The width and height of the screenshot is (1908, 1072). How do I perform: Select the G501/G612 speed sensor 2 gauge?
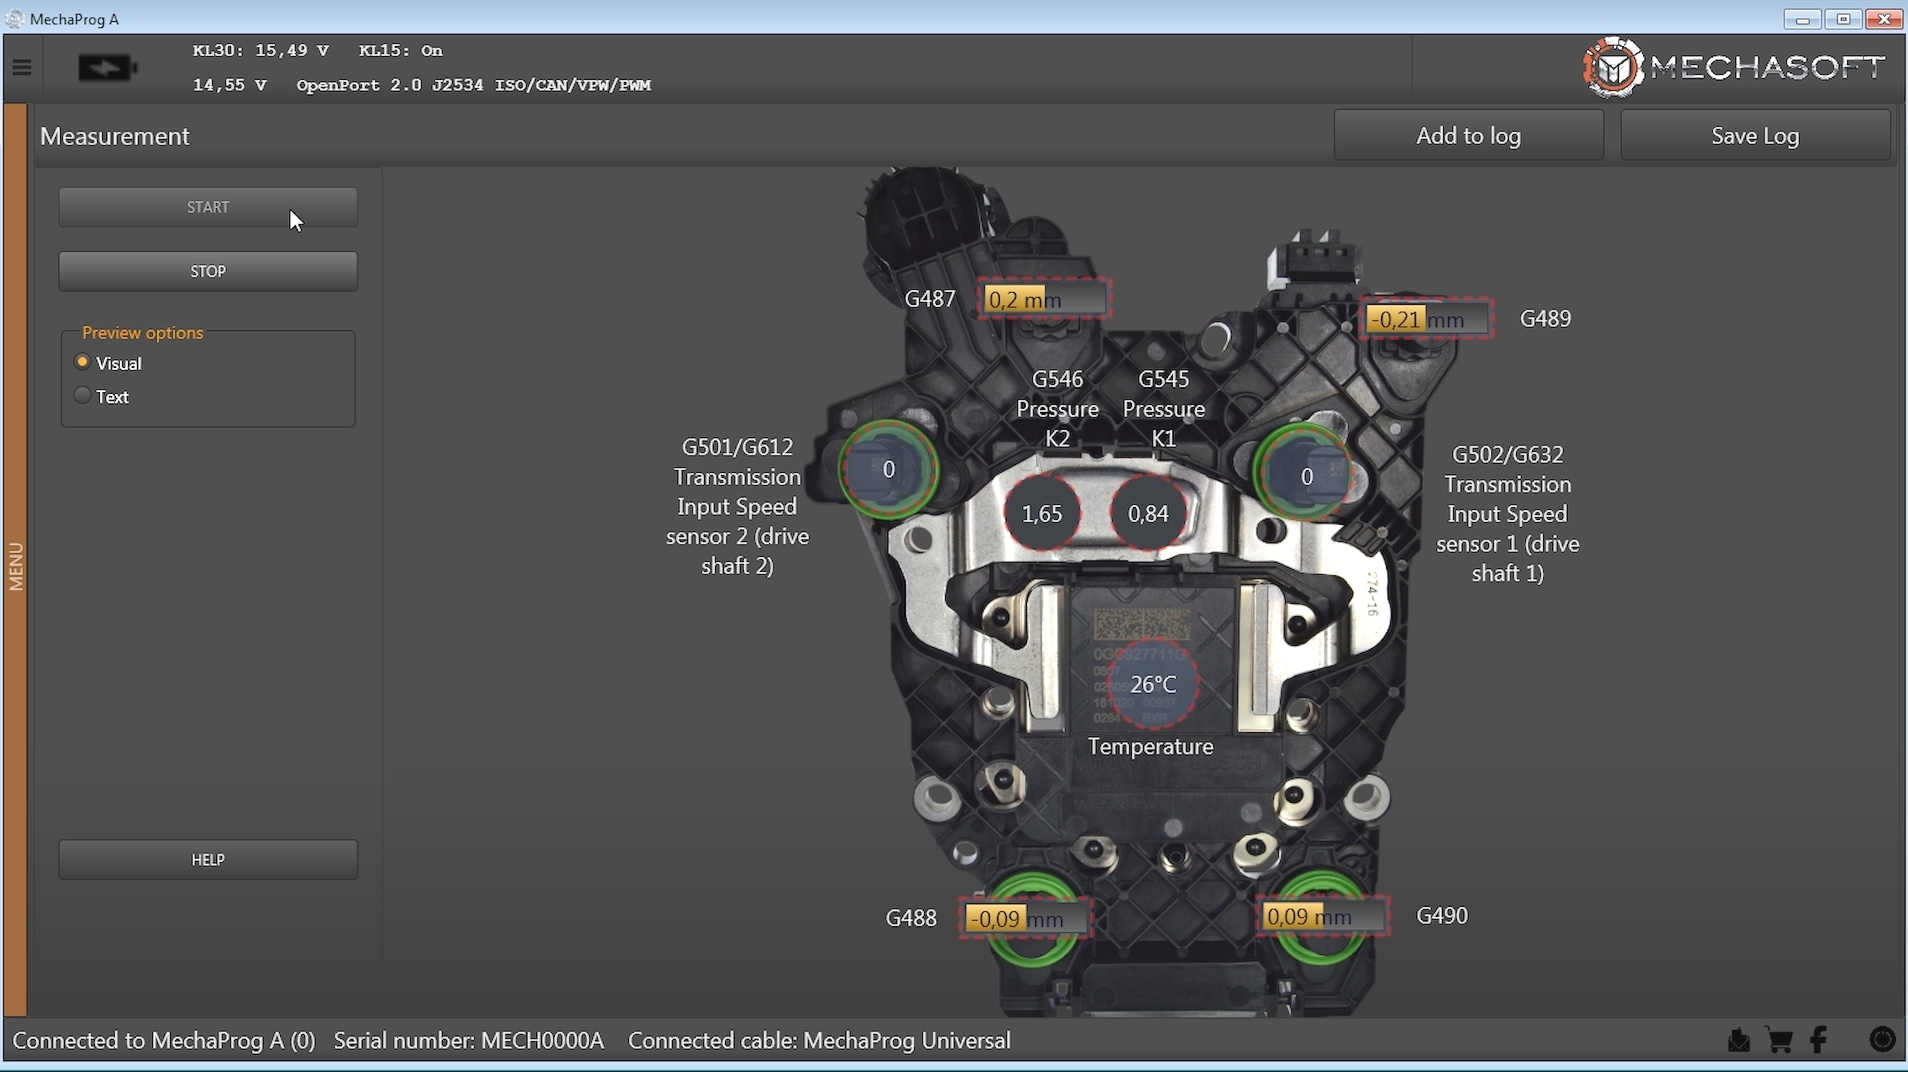pyautogui.click(x=888, y=469)
